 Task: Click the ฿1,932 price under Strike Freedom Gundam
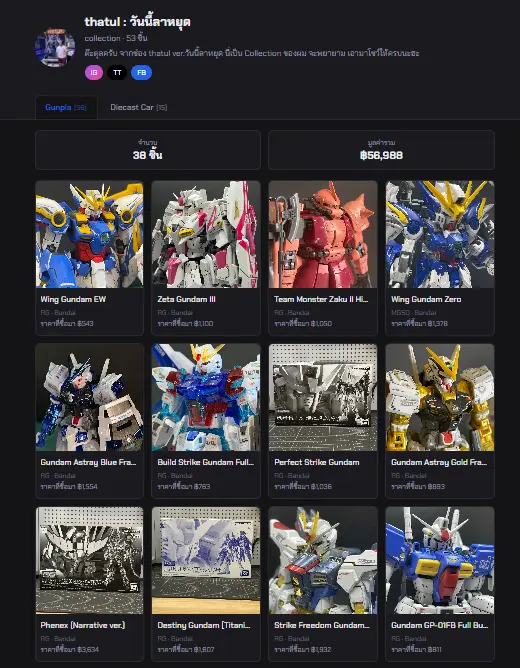tap(321, 650)
